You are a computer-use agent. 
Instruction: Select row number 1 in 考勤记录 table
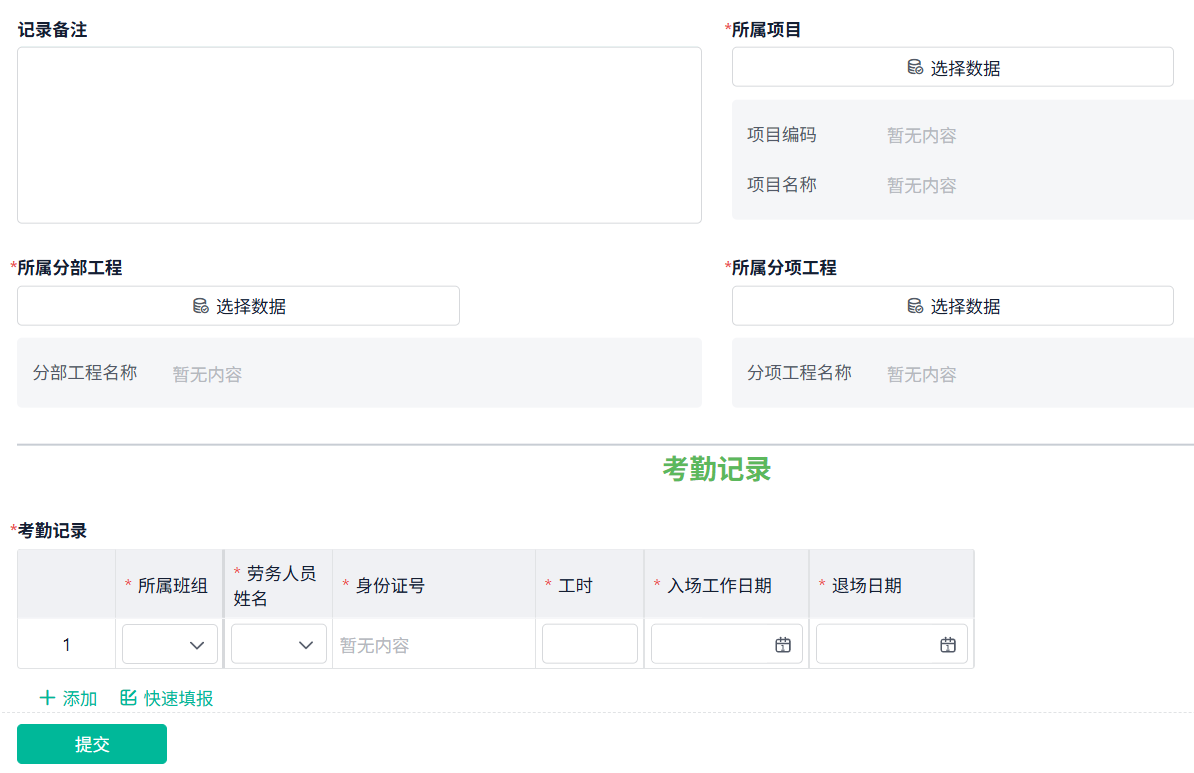coord(67,645)
